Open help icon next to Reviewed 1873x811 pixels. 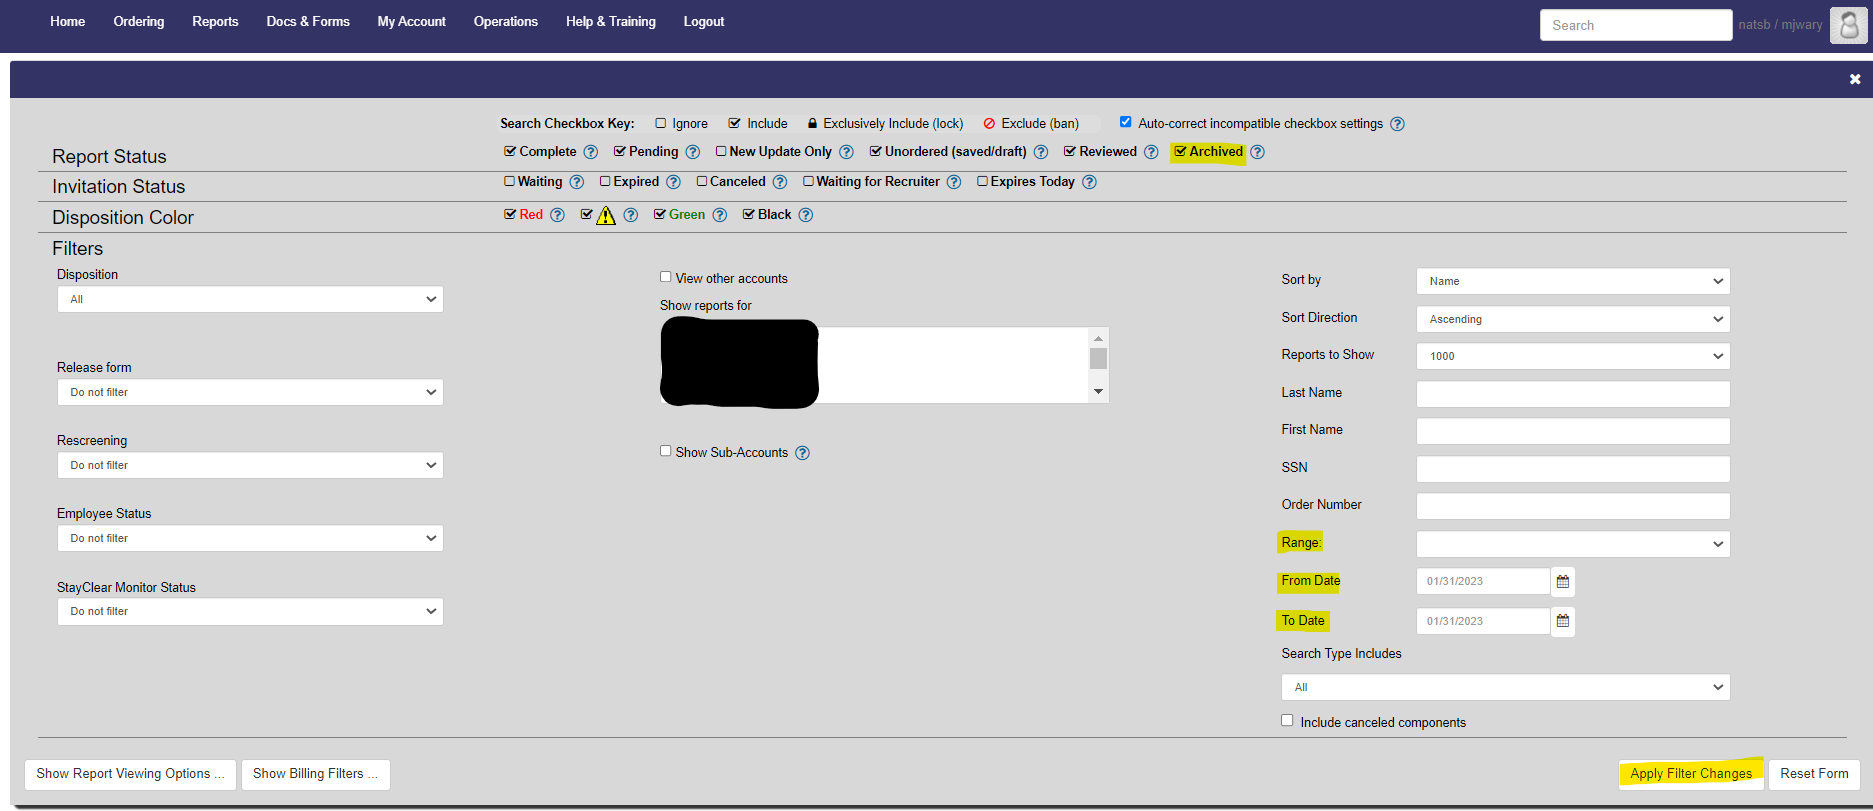pyautogui.click(x=1151, y=152)
